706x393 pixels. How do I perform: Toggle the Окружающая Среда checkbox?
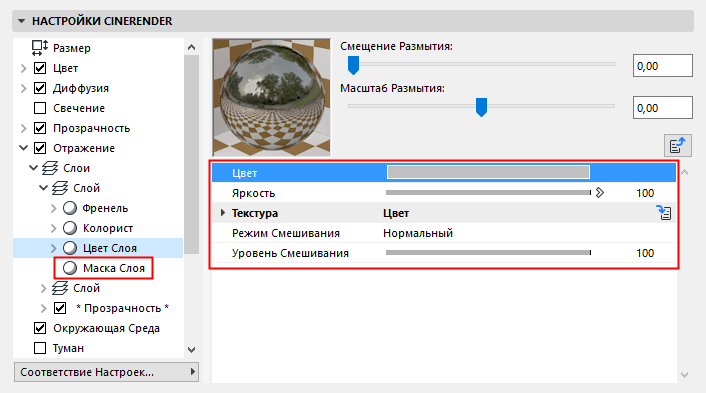pyautogui.click(x=40, y=328)
